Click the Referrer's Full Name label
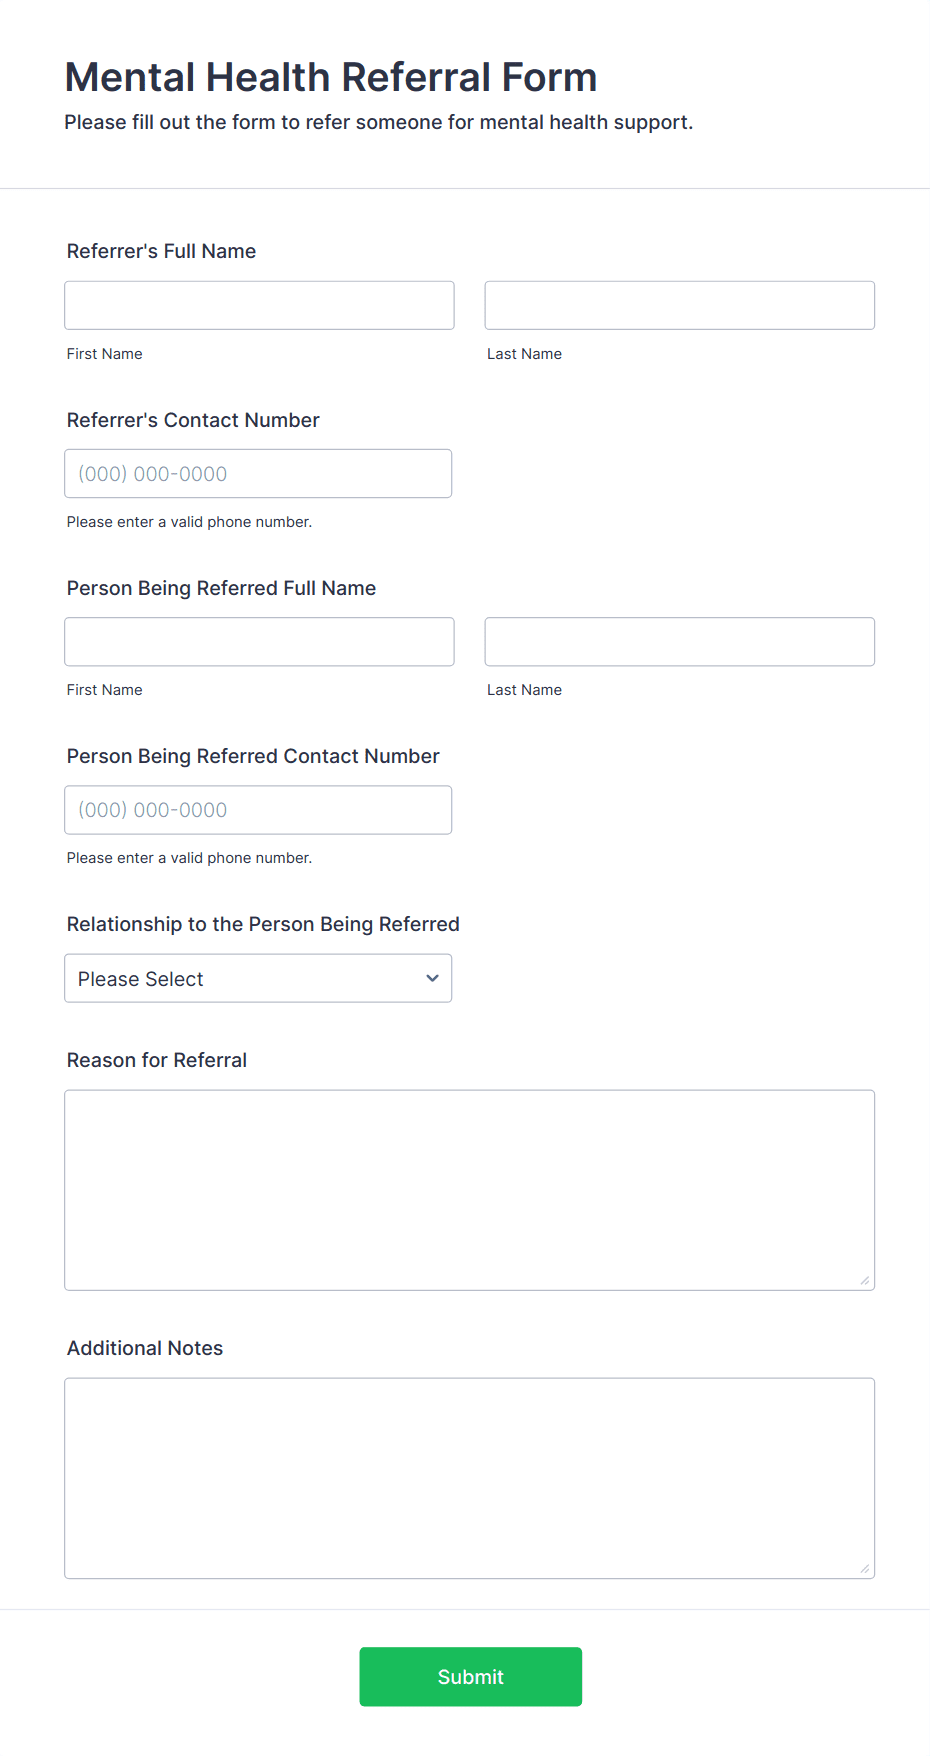 pyautogui.click(x=161, y=251)
